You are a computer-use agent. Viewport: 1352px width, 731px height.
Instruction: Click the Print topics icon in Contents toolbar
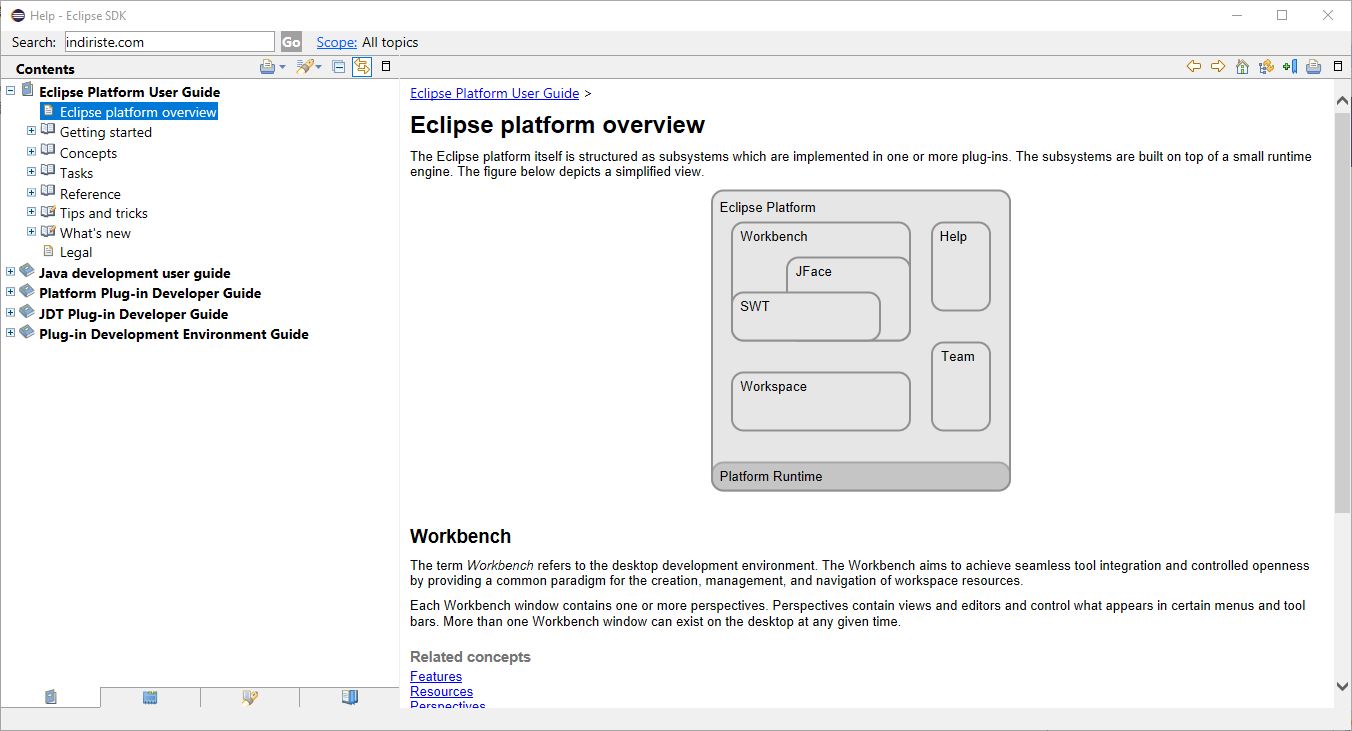tap(267, 67)
